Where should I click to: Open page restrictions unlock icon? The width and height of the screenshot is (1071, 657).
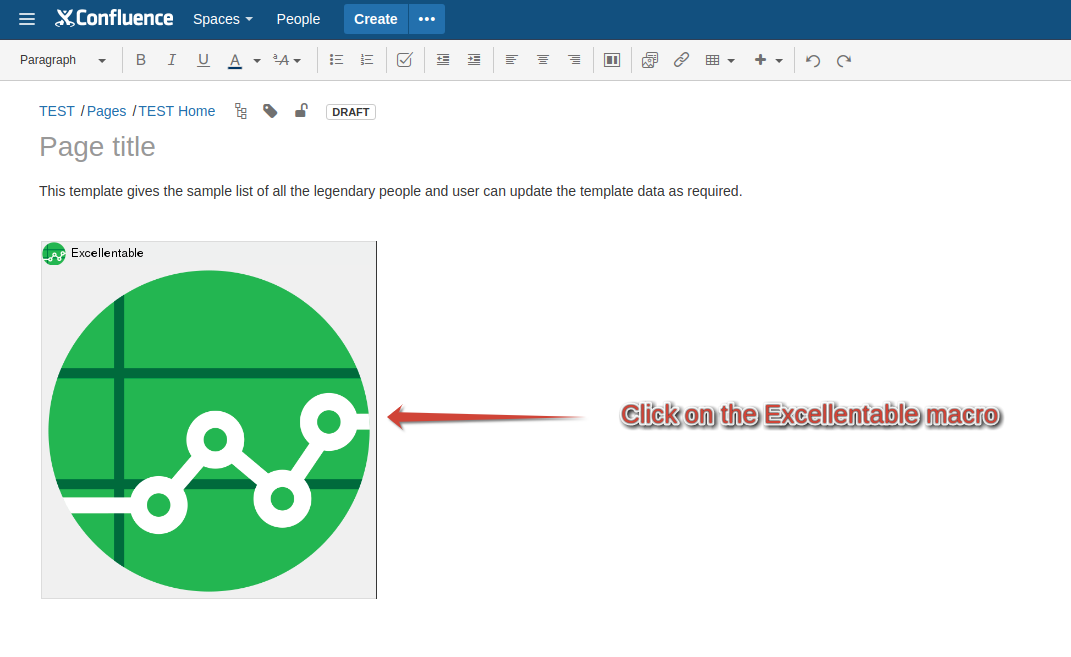coord(301,111)
